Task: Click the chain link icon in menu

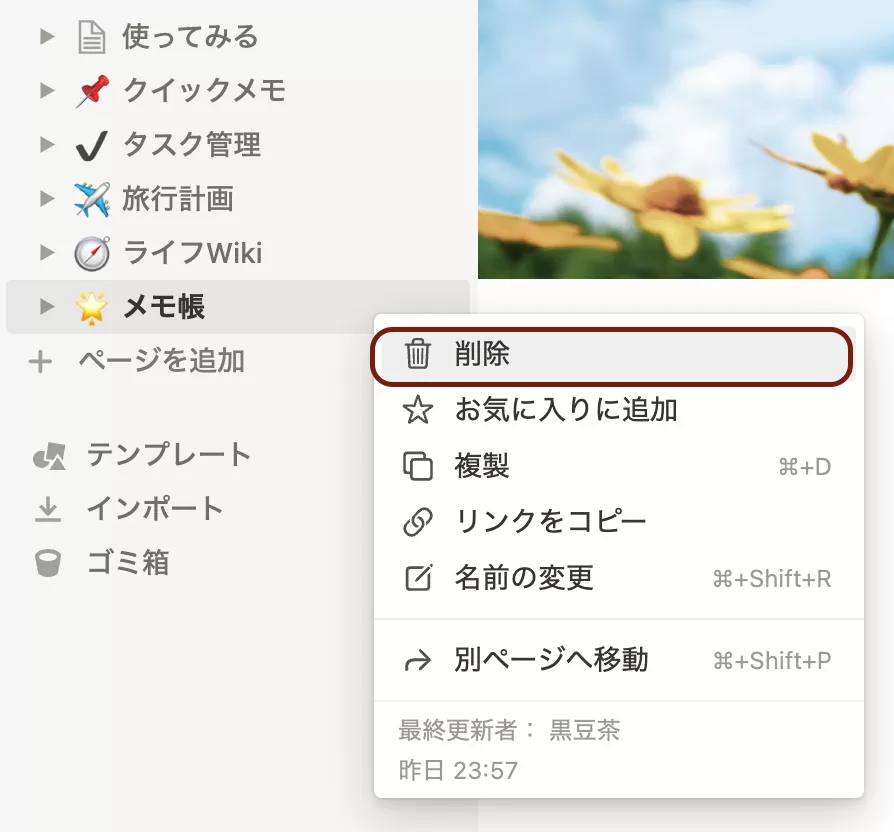Action: tap(418, 522)
